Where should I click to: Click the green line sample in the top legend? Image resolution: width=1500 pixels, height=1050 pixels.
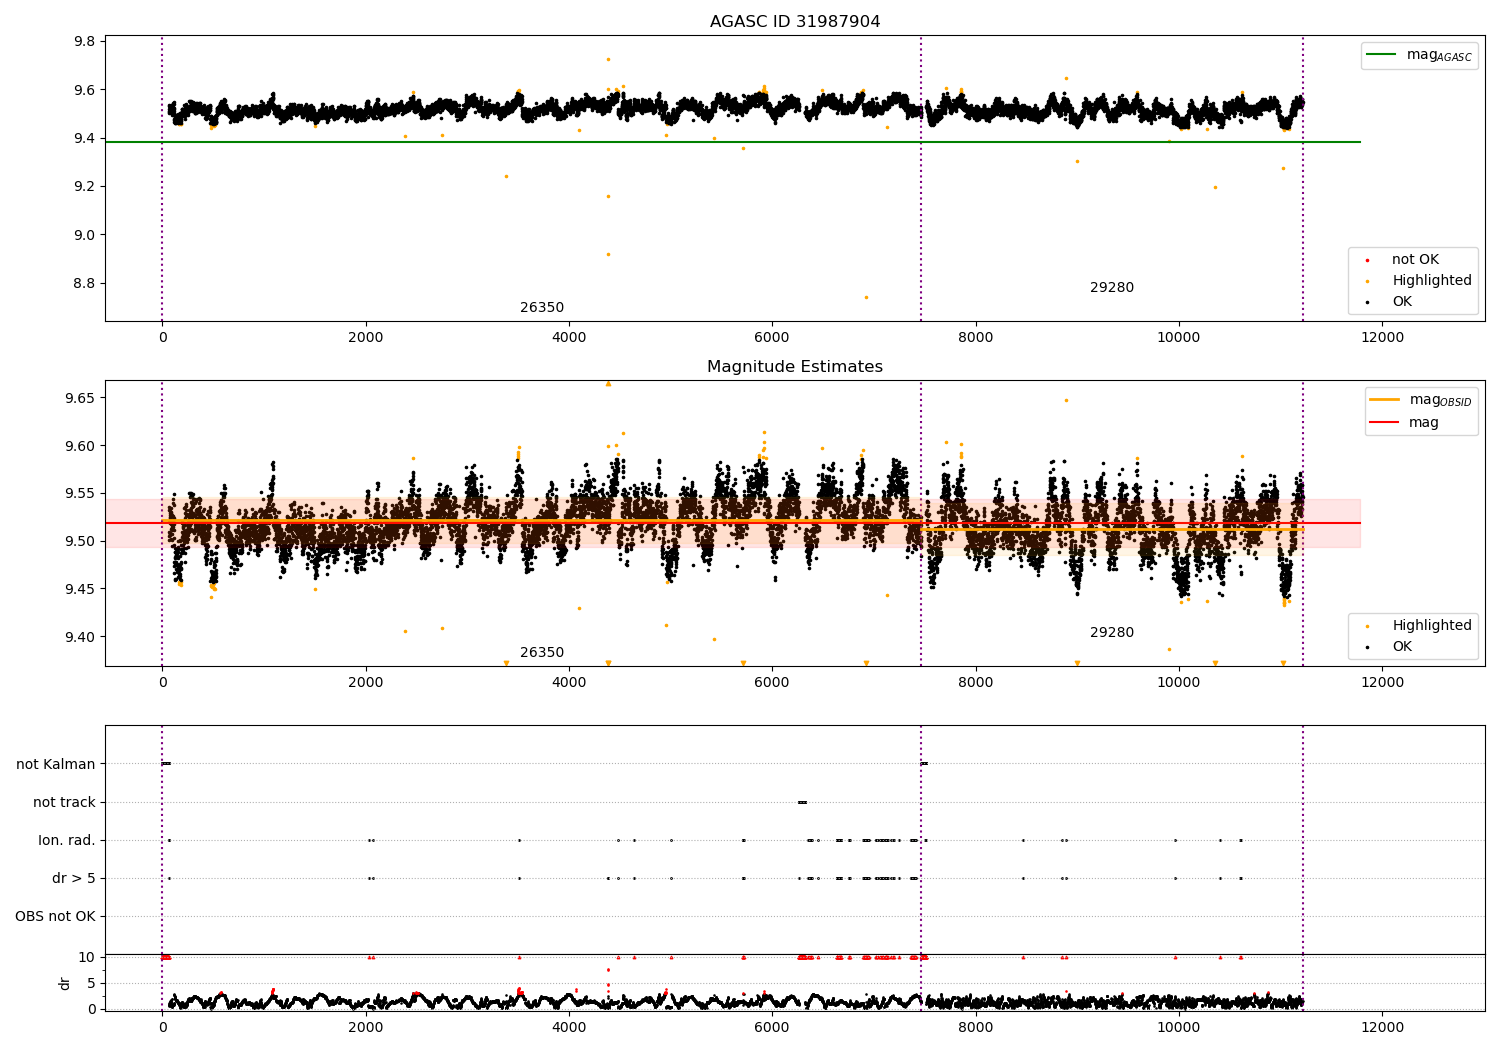point(1382,55)
